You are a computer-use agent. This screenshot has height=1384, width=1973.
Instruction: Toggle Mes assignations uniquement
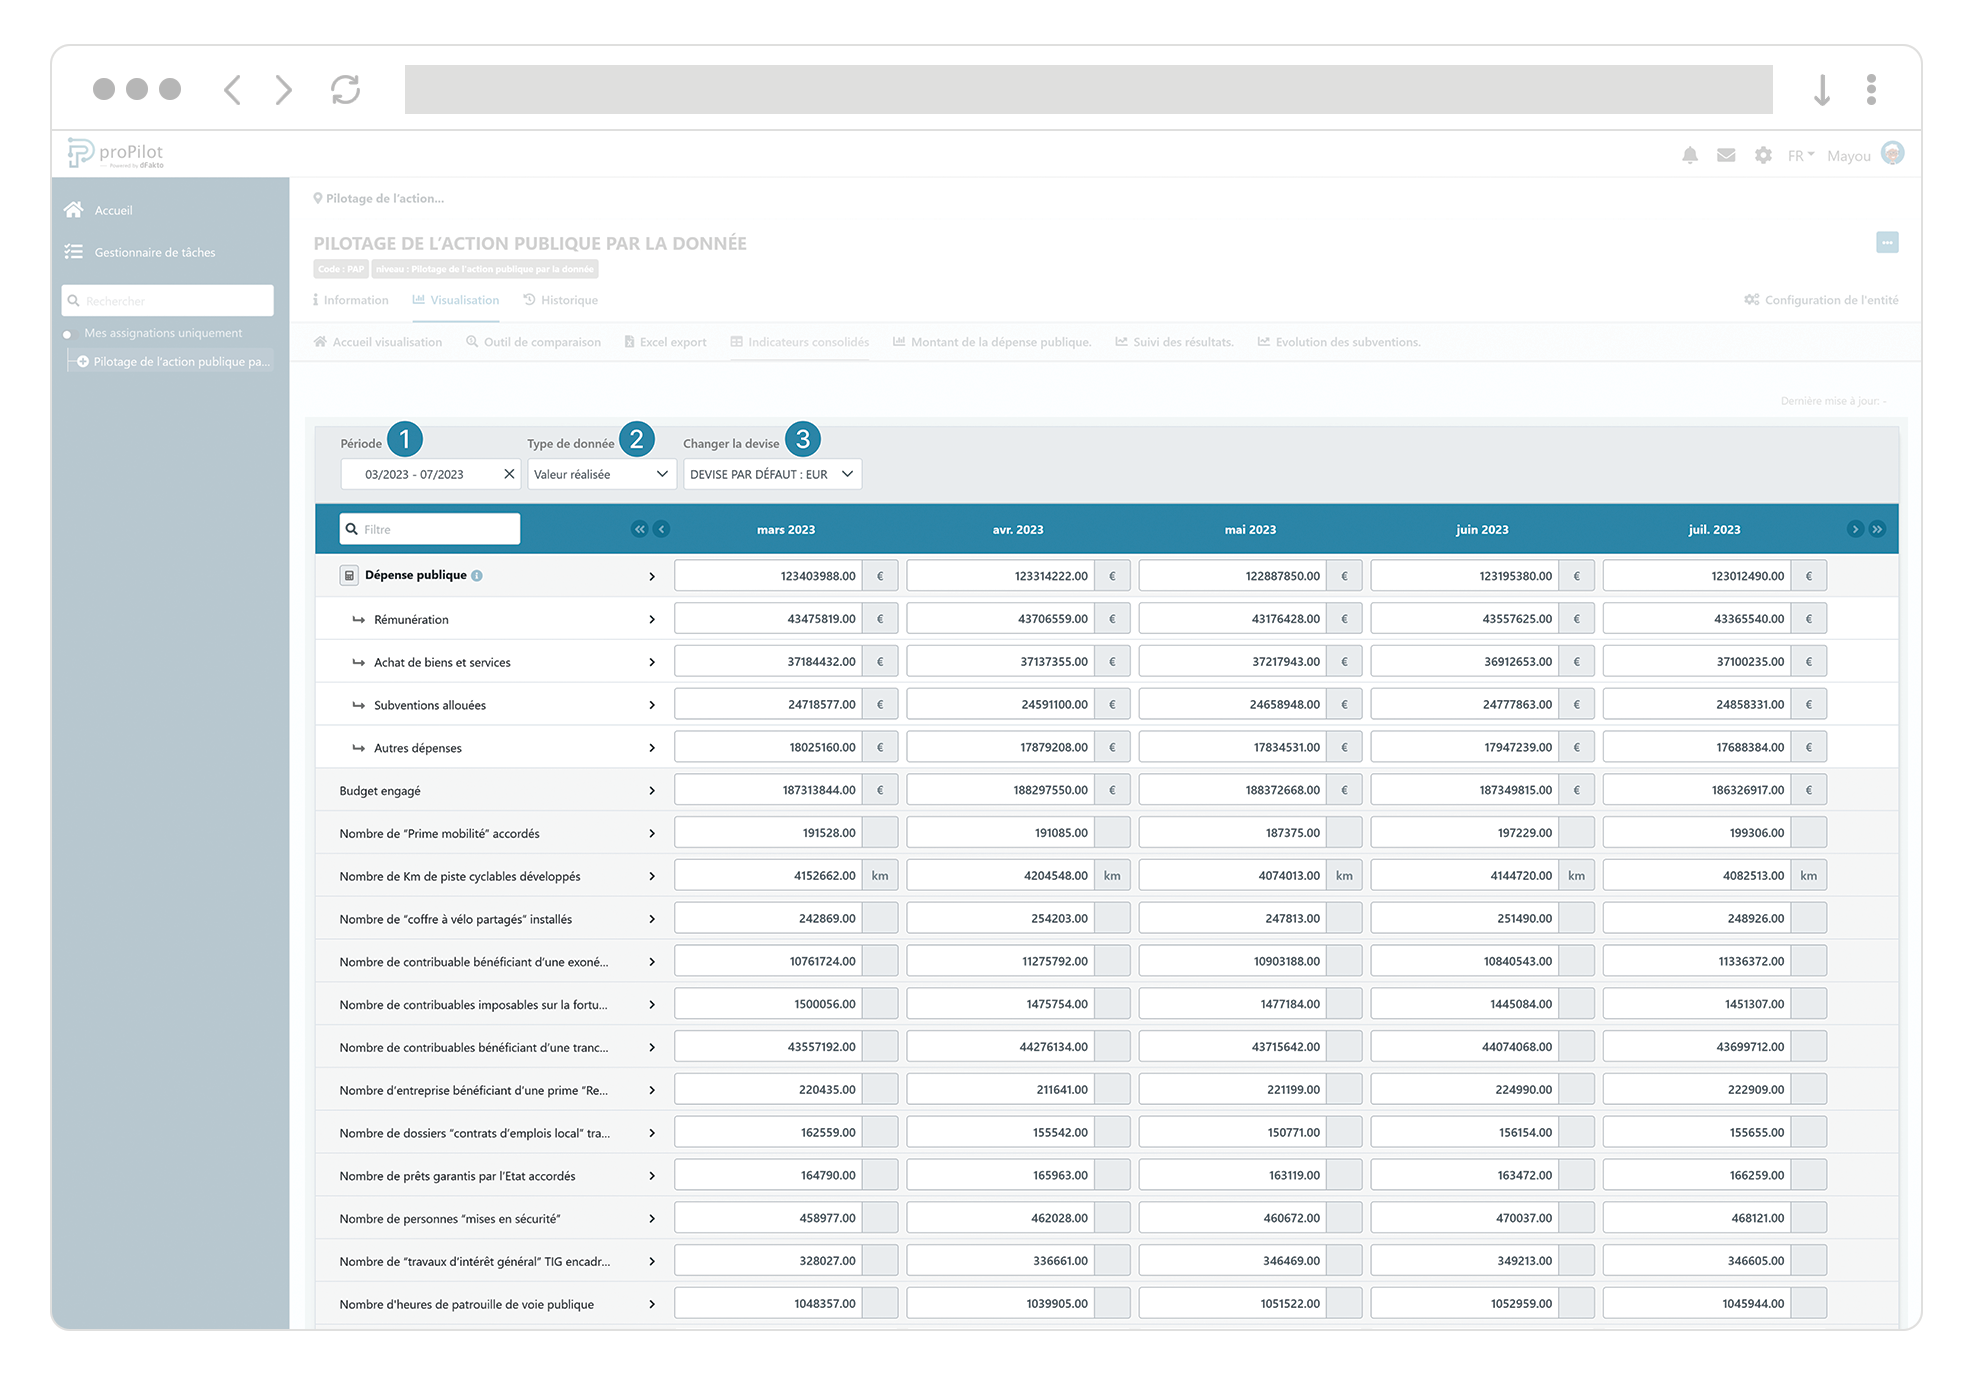68,334
